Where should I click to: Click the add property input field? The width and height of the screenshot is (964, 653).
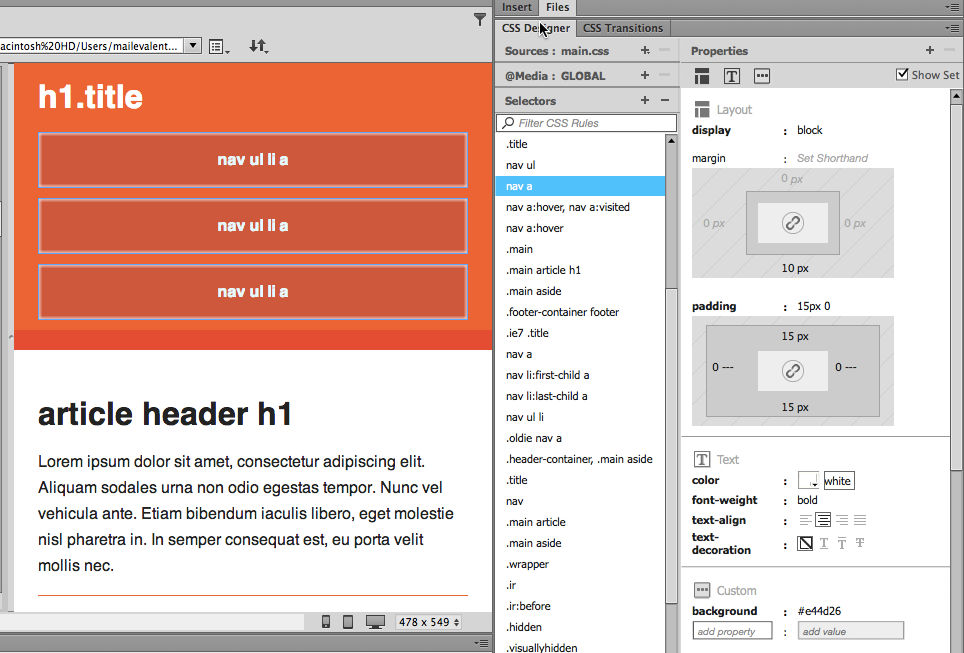point(732,631)
